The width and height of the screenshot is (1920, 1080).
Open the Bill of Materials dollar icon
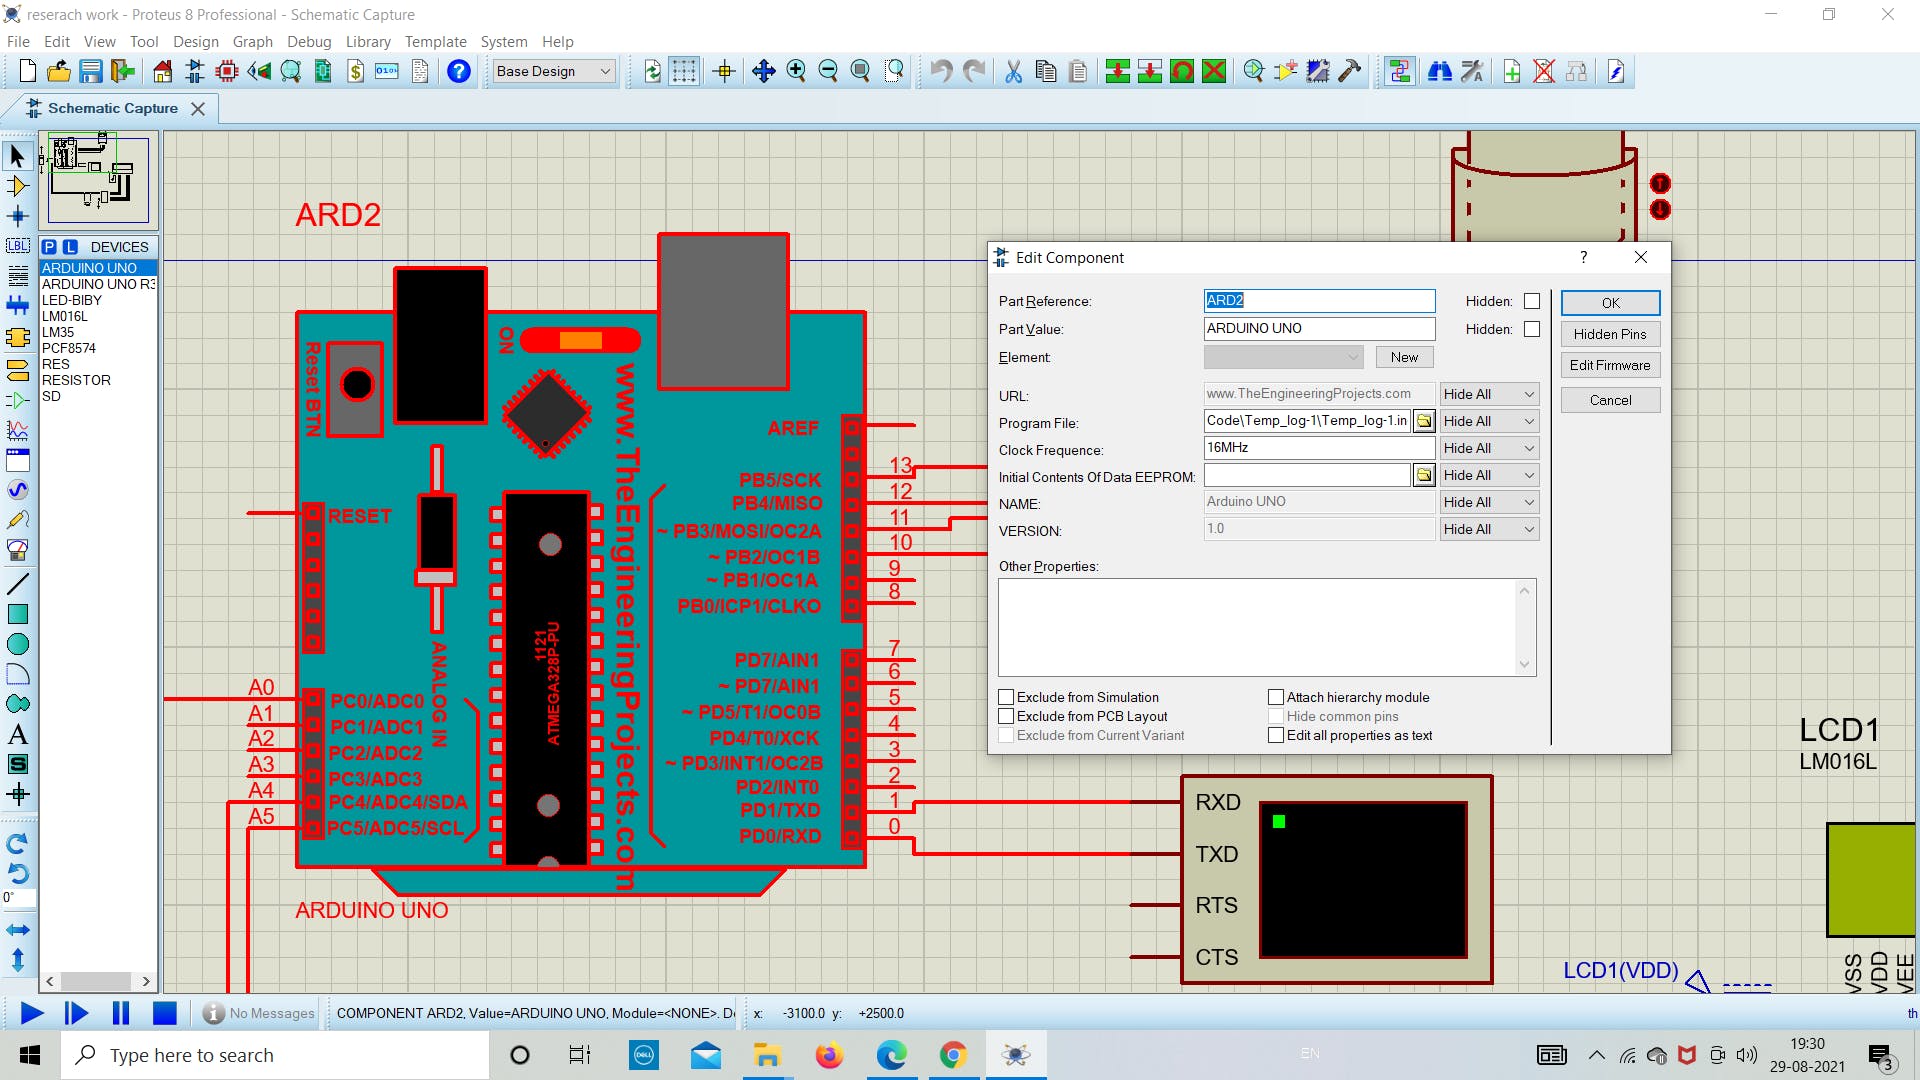tap(355, 71)
